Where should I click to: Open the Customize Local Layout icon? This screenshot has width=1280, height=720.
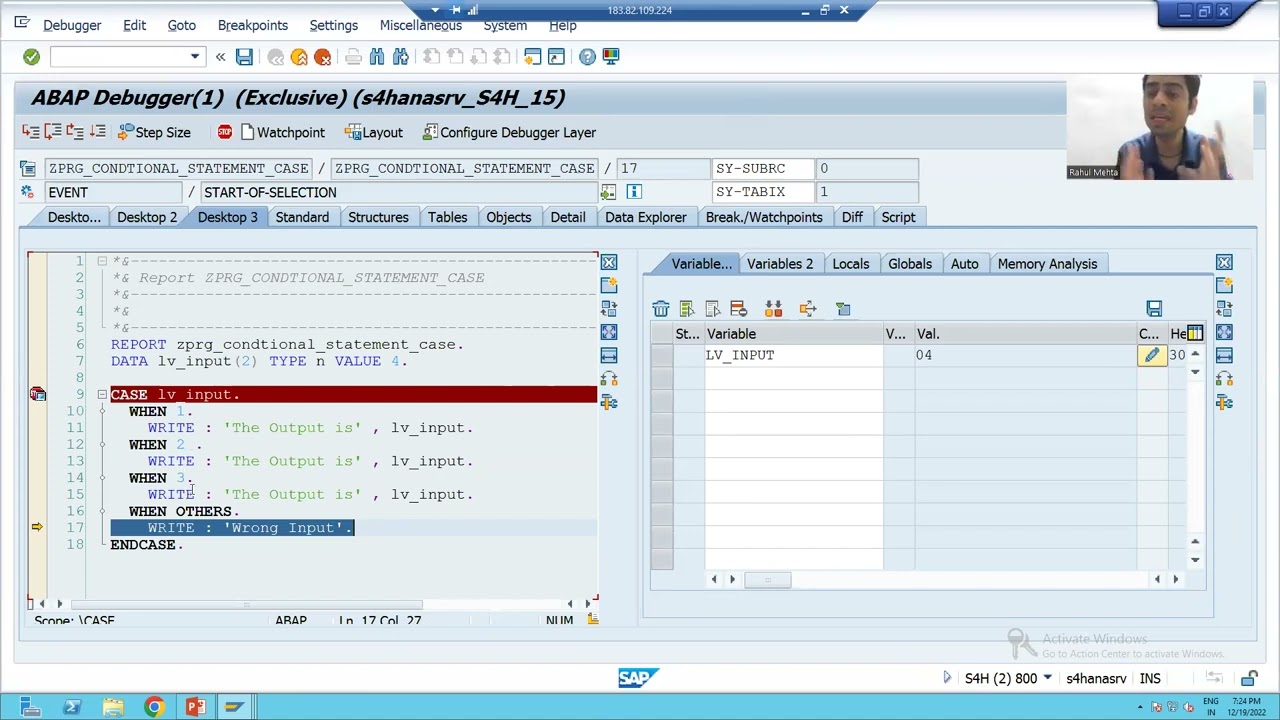coord(610,57)
